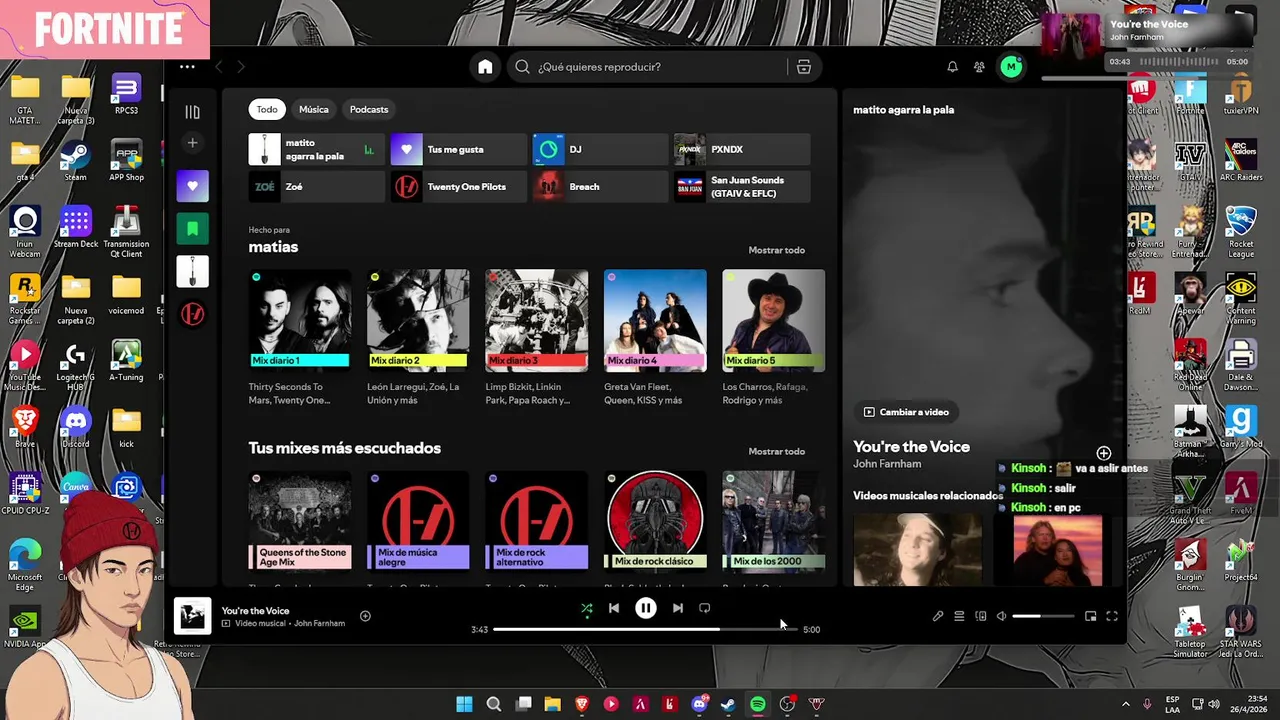Skip to previous track

[x=614, y=608]
